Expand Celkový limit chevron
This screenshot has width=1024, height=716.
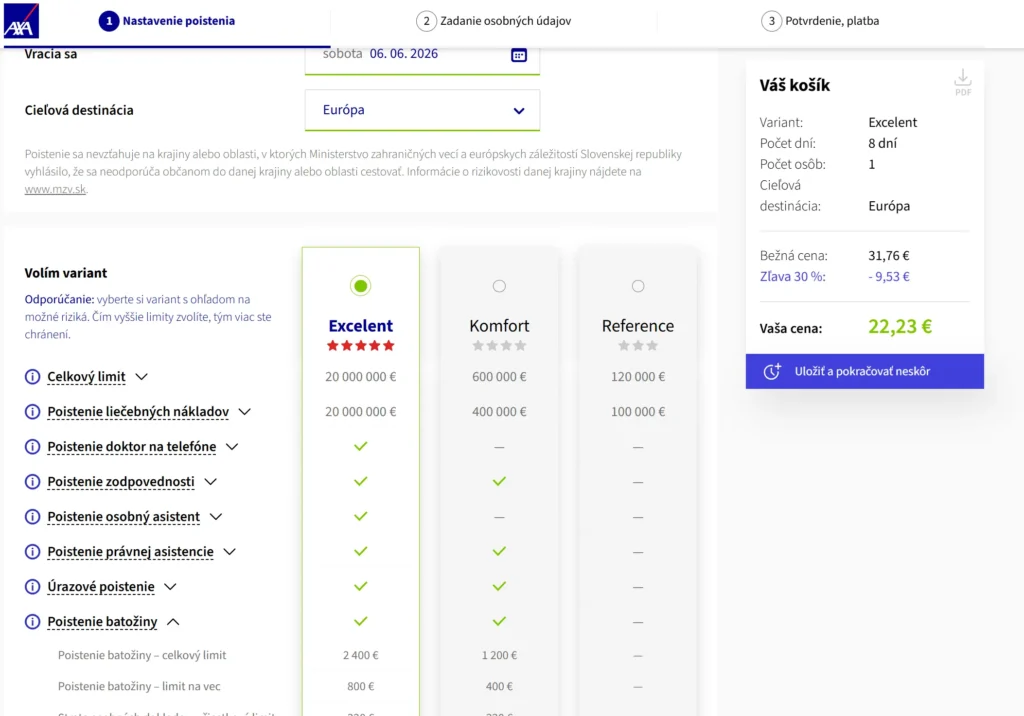141,377
